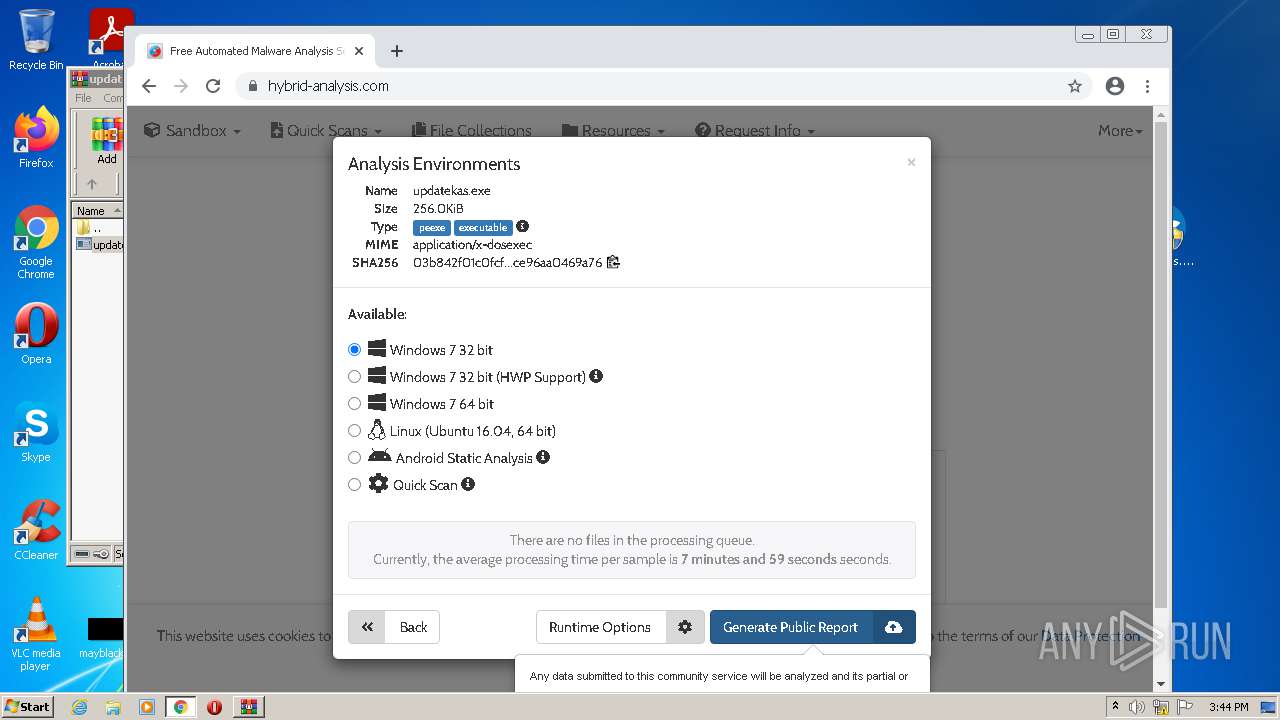This screenshot has height=720, width=1280.
Task: Open File Explorer from the taskbar
Action: click(113, 707)
